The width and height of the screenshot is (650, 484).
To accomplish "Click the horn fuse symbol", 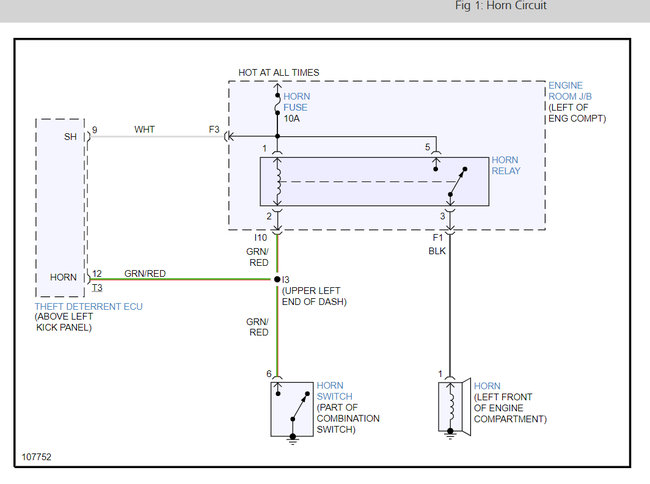I will [277, 104].
